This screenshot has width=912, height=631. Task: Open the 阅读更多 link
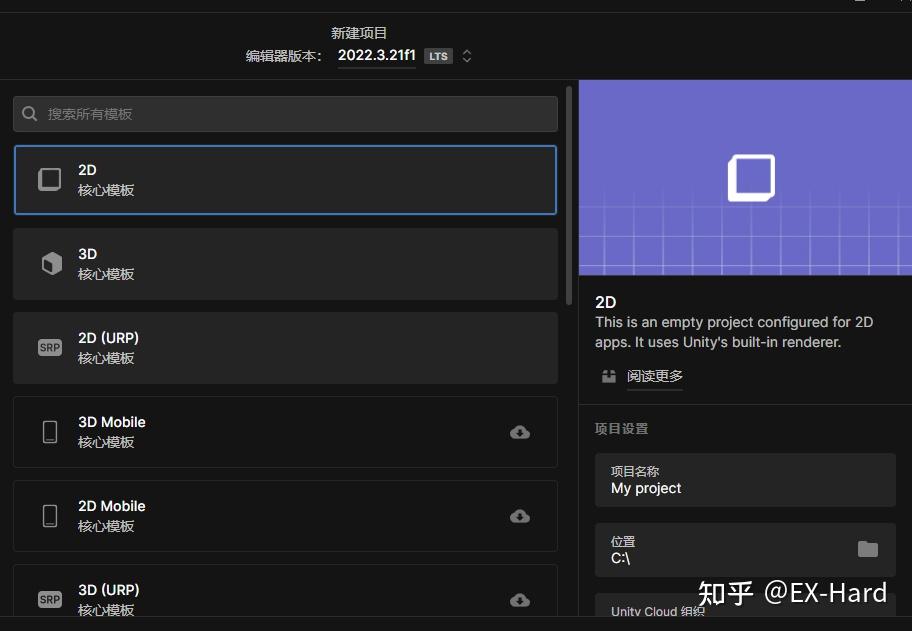point(655,376)
